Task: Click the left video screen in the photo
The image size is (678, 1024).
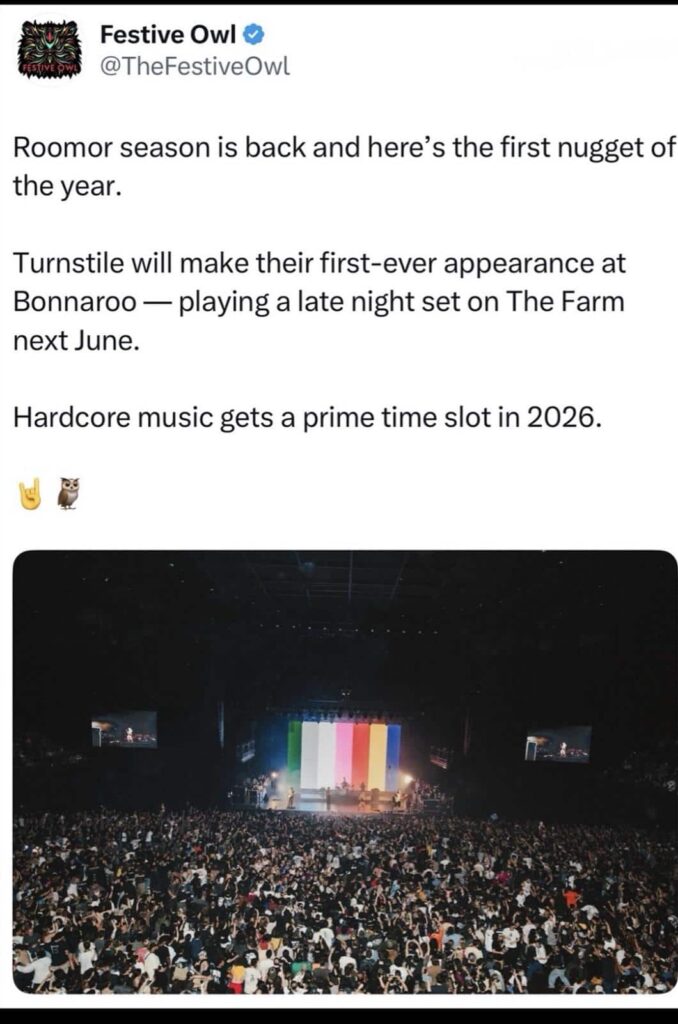Action: 124,729
